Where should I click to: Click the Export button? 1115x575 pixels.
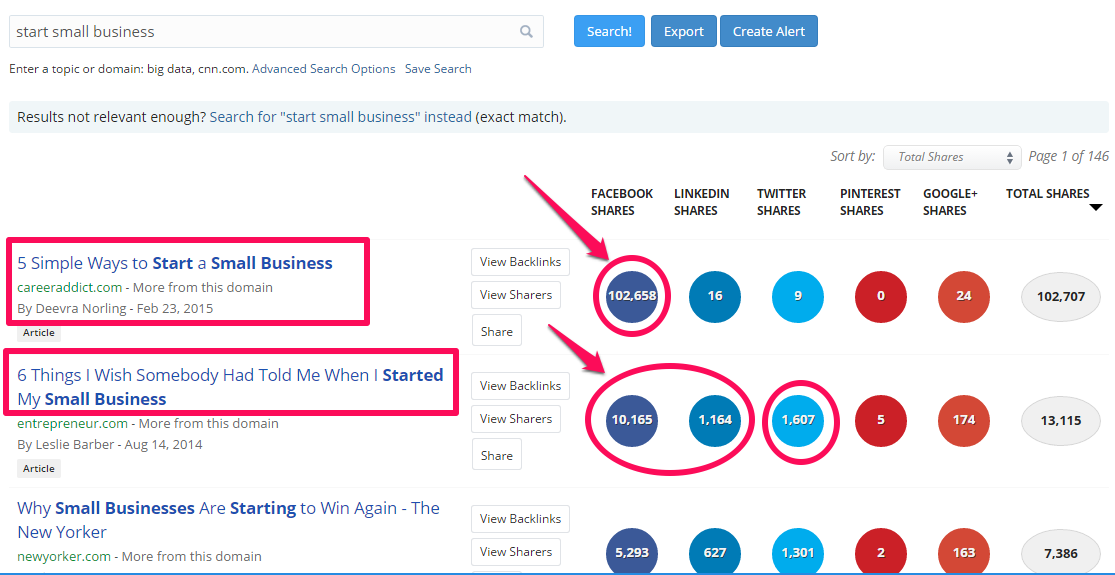coord(683,31)
